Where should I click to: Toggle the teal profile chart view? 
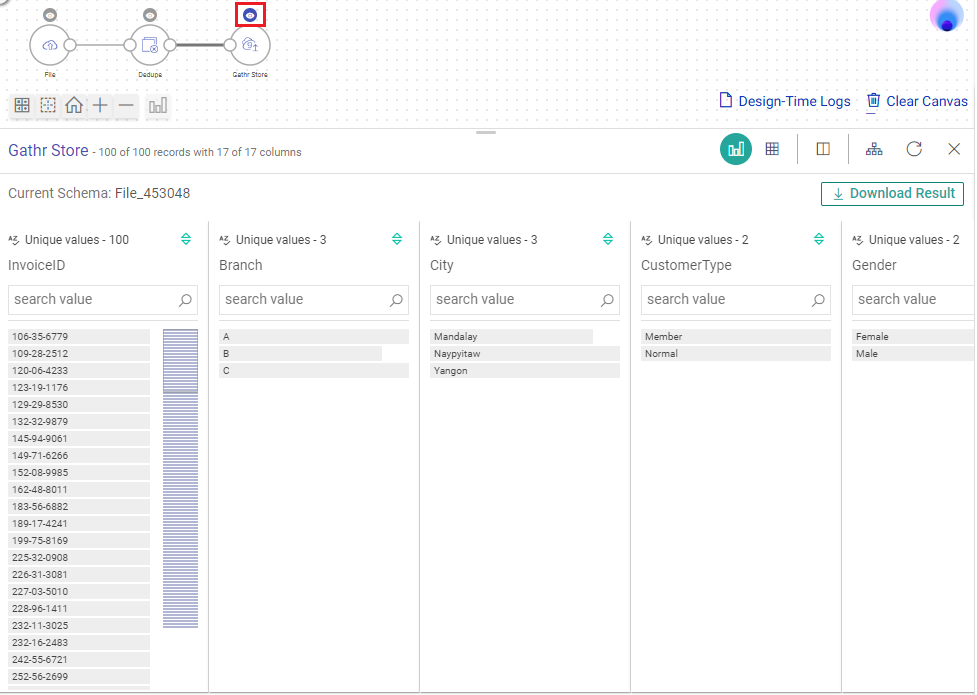pos(736,148)
